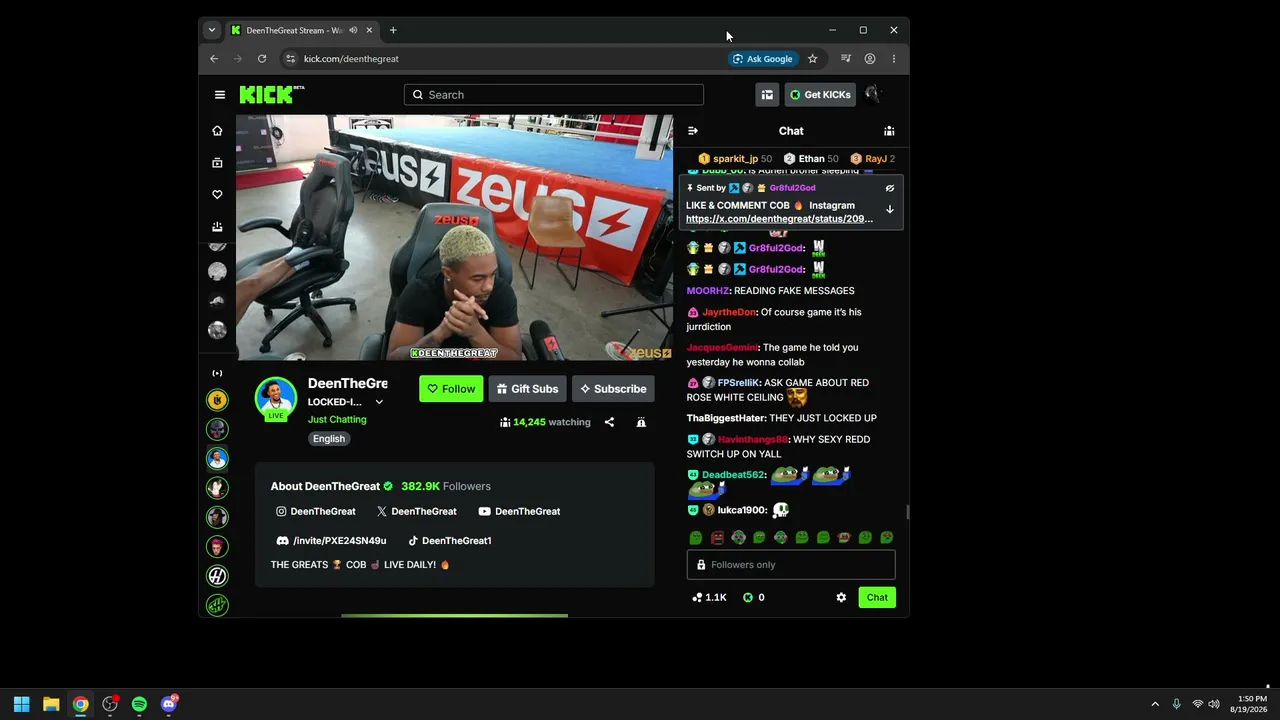The height and width of the screenshot is (720, 1280).
Task: Open DeenTheGreat YouTube link
Action: coord(519,511)
